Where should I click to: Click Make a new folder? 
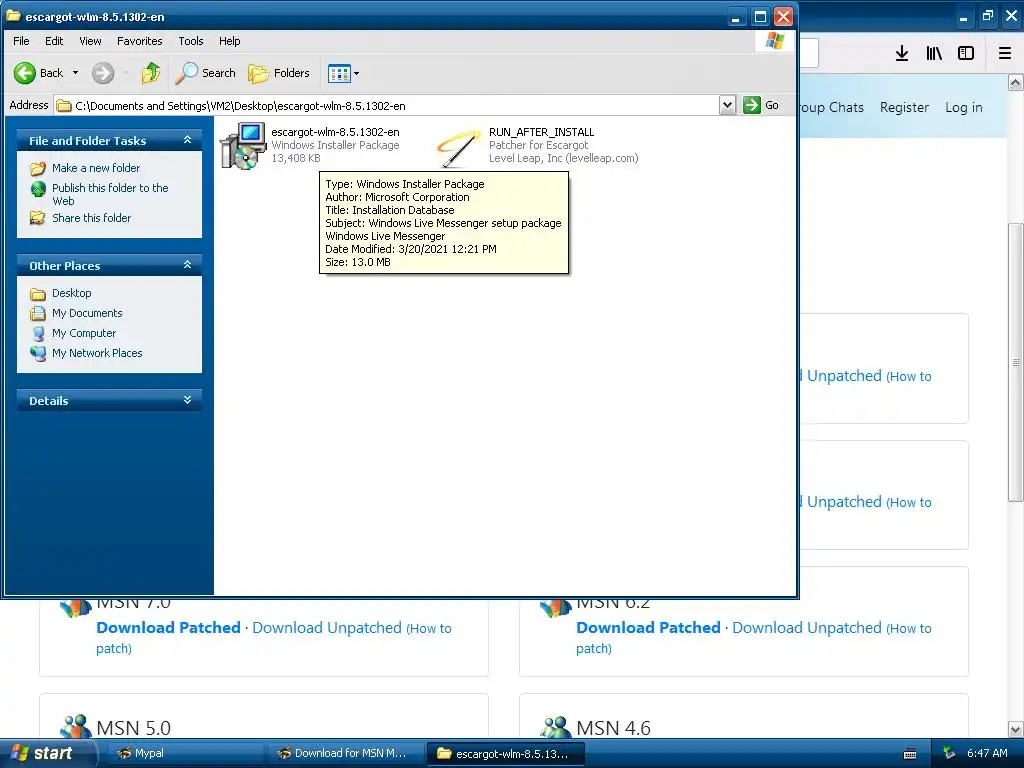[96, 168]
